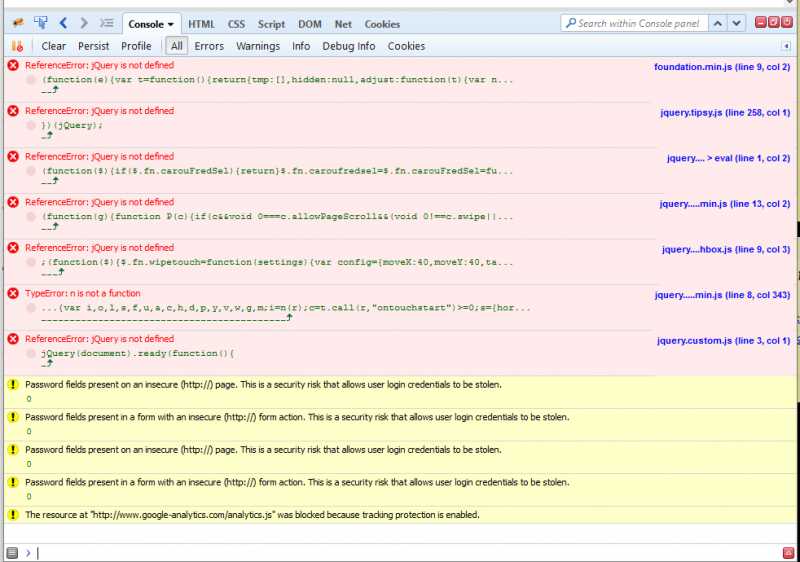Select jQuery(document).ready(function(){ code line
Image resolution: width=800 pixels, height=562 pixels.
coord(138,353)
